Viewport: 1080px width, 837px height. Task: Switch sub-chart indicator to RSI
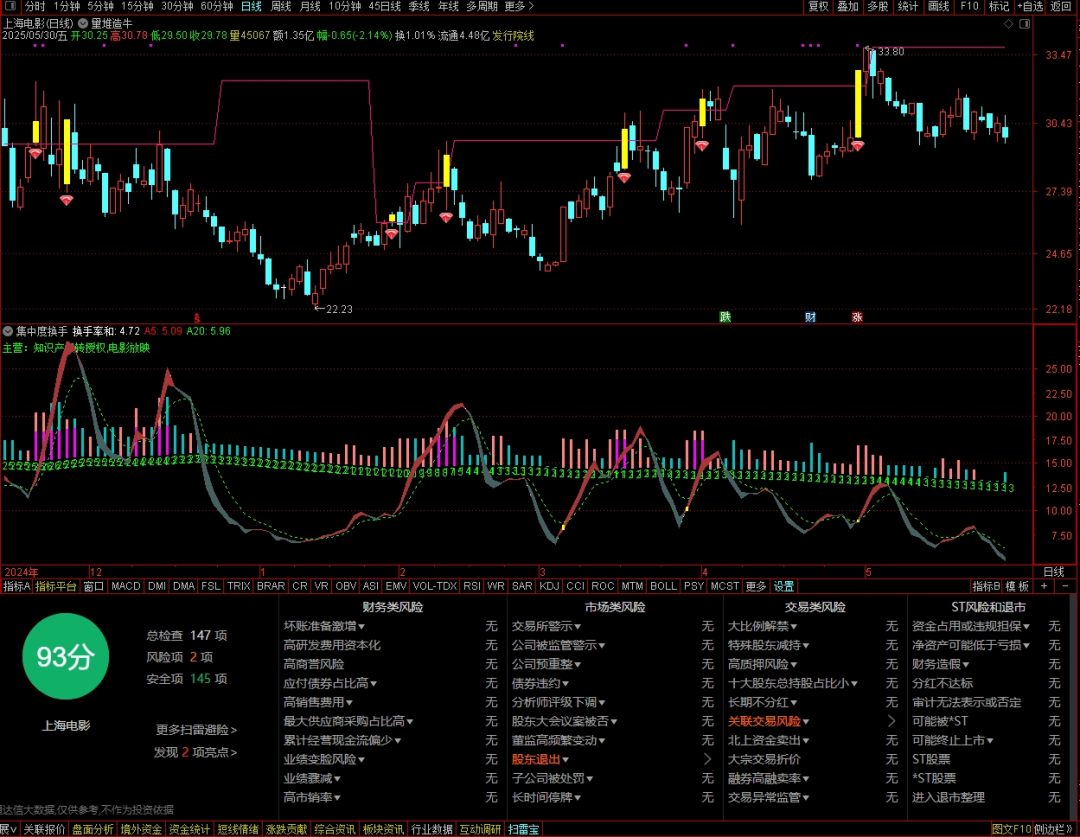472,586
